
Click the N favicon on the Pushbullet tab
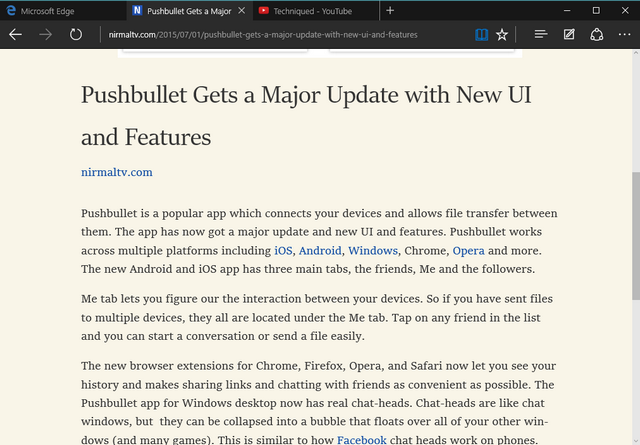137,11
